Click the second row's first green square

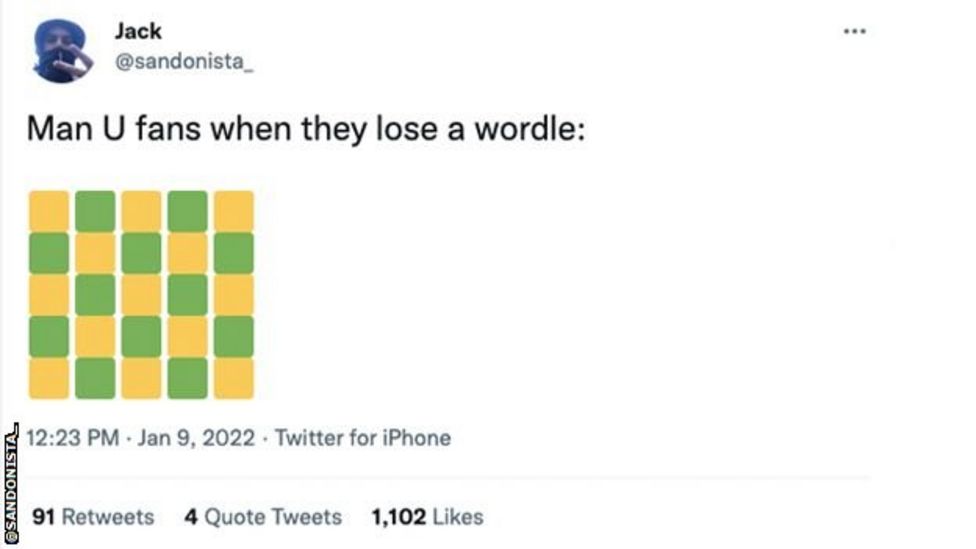(x=49, y=253)
